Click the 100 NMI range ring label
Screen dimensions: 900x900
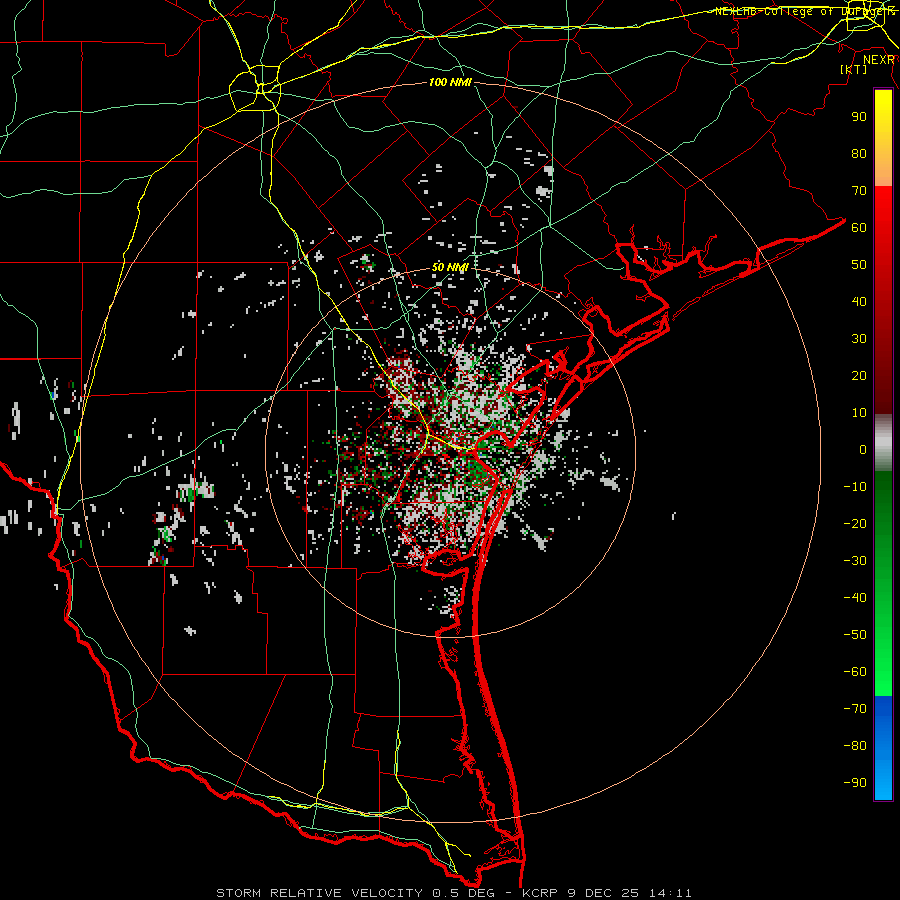coord(450,82)
